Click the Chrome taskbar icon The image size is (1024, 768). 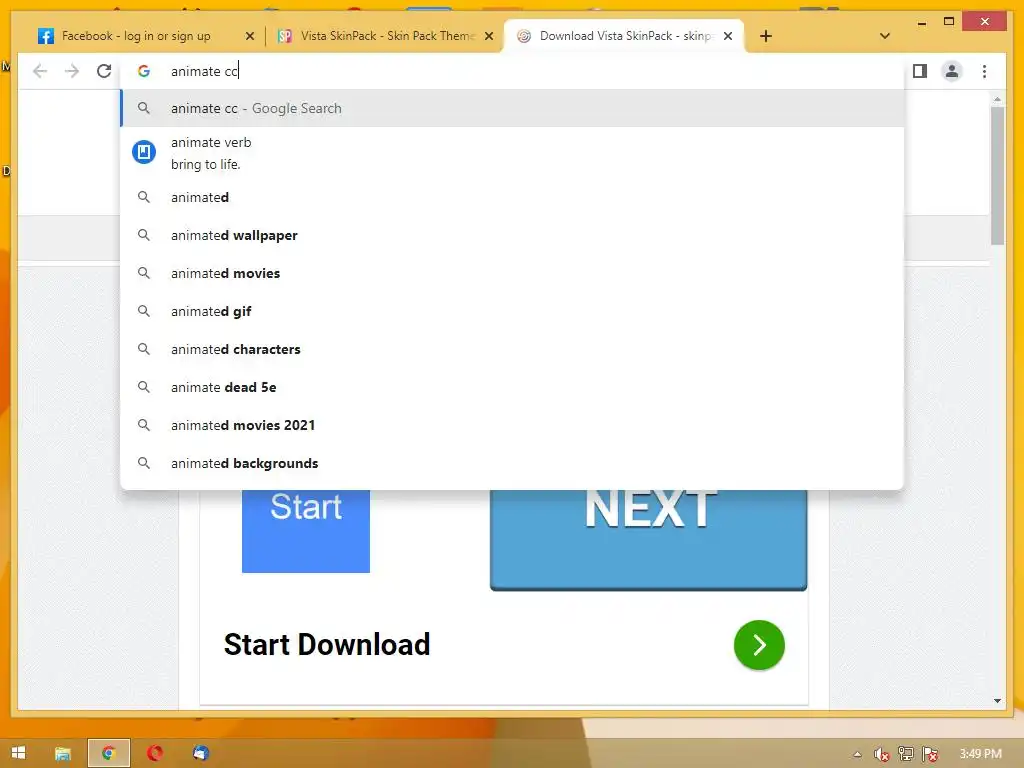(x=109, y=753)
